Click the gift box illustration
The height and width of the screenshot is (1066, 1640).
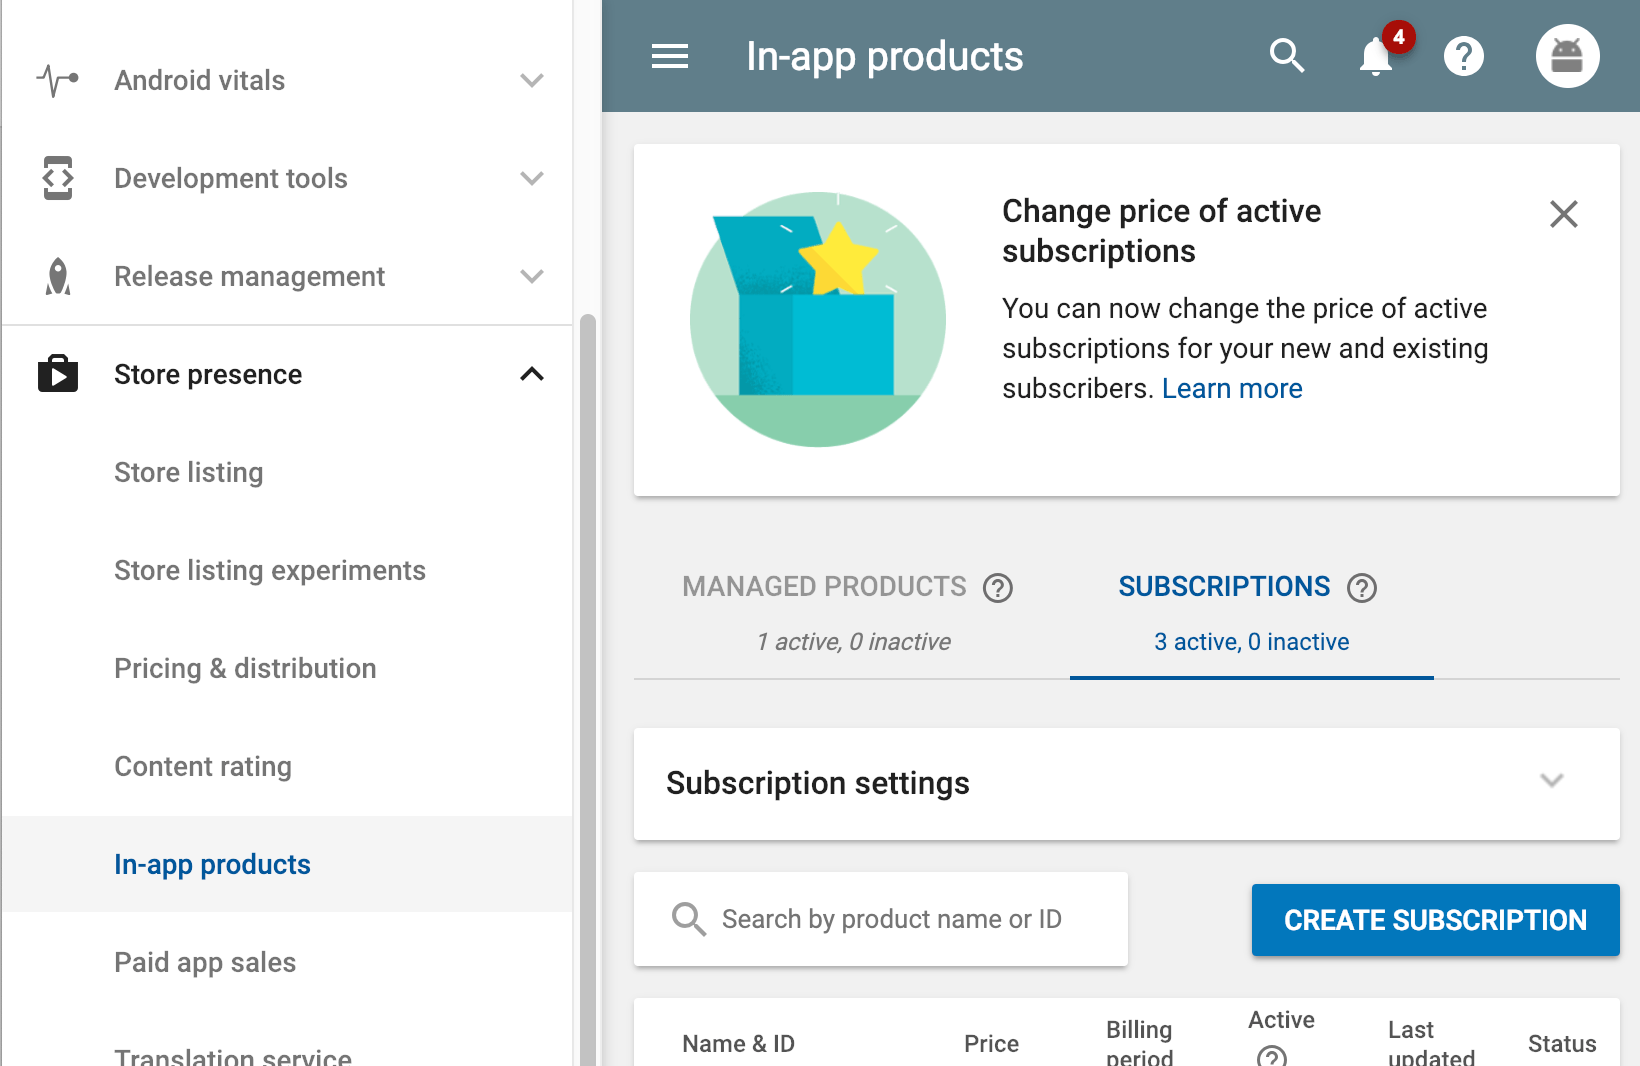pyautogui.click(x=818, y=319)
